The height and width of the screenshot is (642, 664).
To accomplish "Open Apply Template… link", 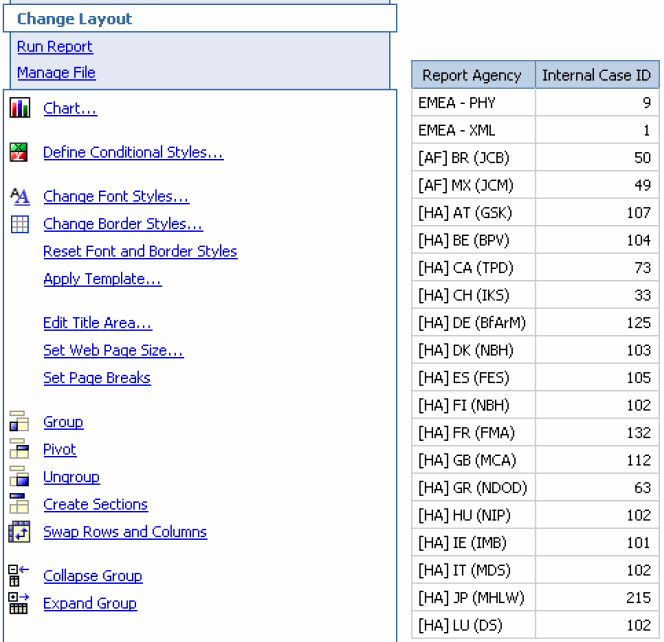I will click(102, 279).
